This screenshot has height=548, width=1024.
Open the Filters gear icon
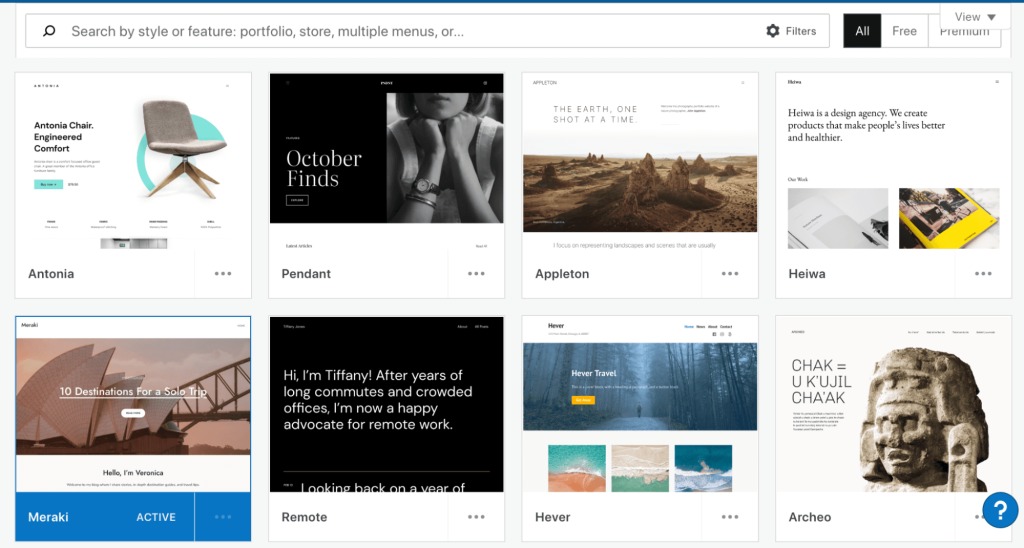773,31
